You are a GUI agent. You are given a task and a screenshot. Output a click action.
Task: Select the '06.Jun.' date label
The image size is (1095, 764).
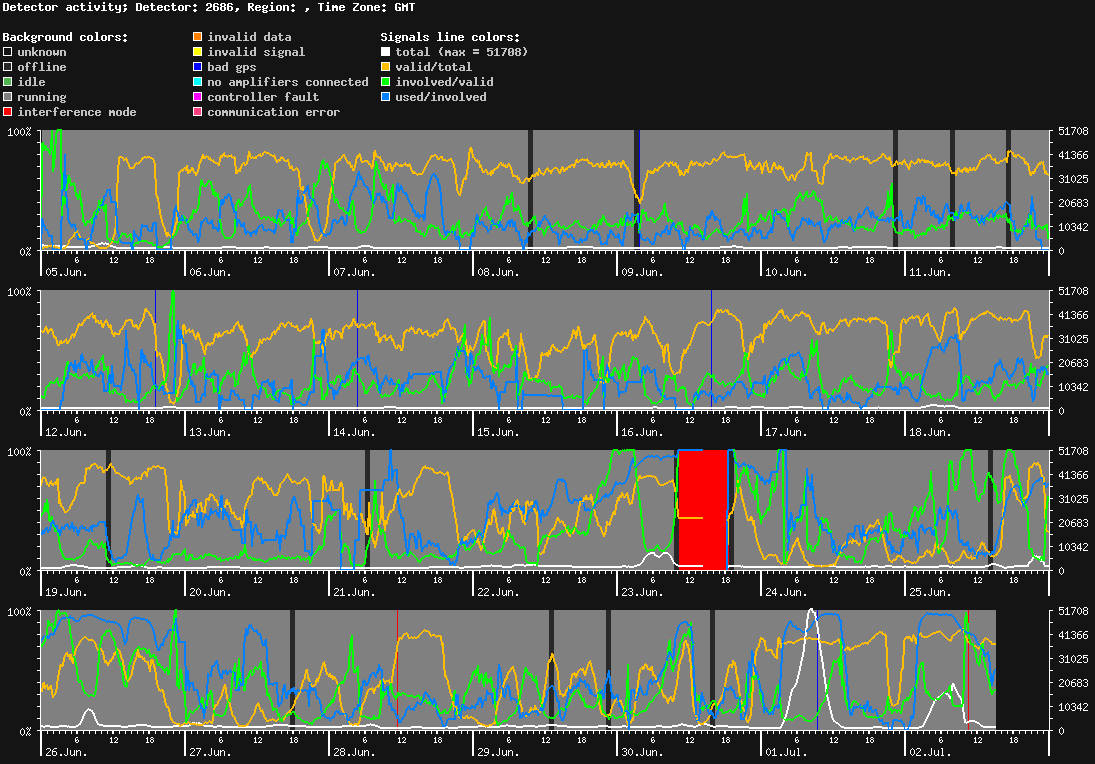(210, 272)
